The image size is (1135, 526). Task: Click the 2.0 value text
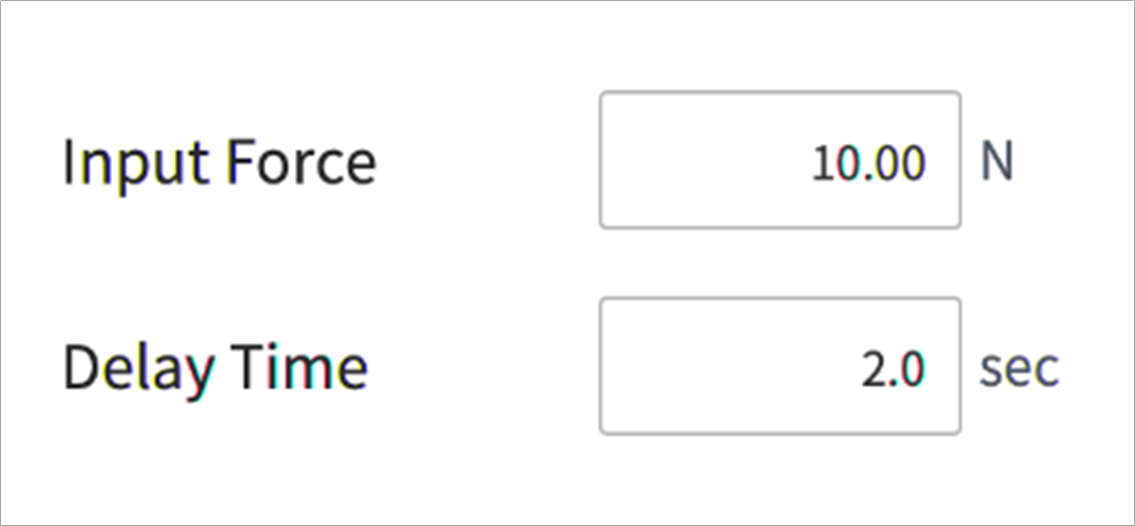pos(892,369)
